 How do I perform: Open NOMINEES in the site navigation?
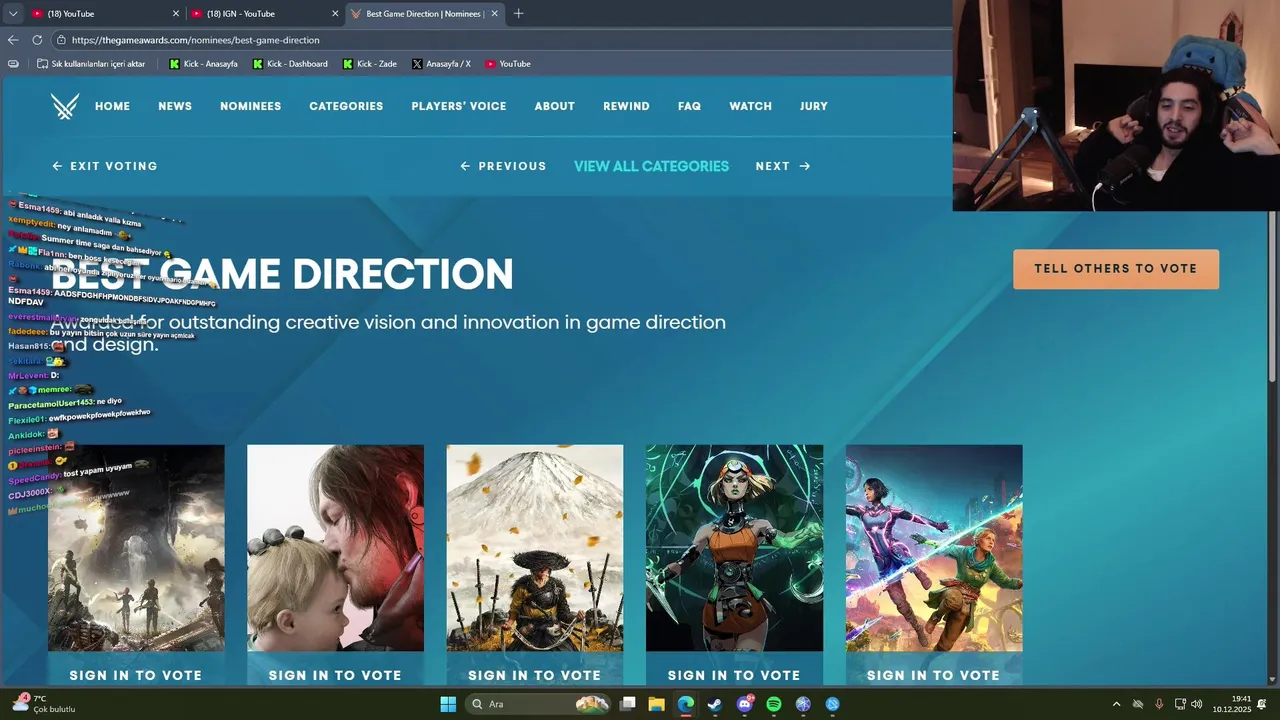[x=250, y=106]
